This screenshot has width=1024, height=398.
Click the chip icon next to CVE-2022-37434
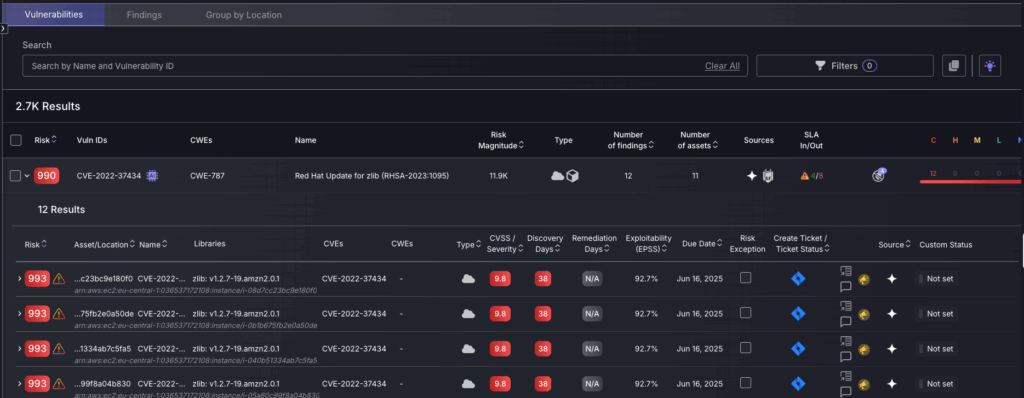pyautogui.click(x=153, y=176)
